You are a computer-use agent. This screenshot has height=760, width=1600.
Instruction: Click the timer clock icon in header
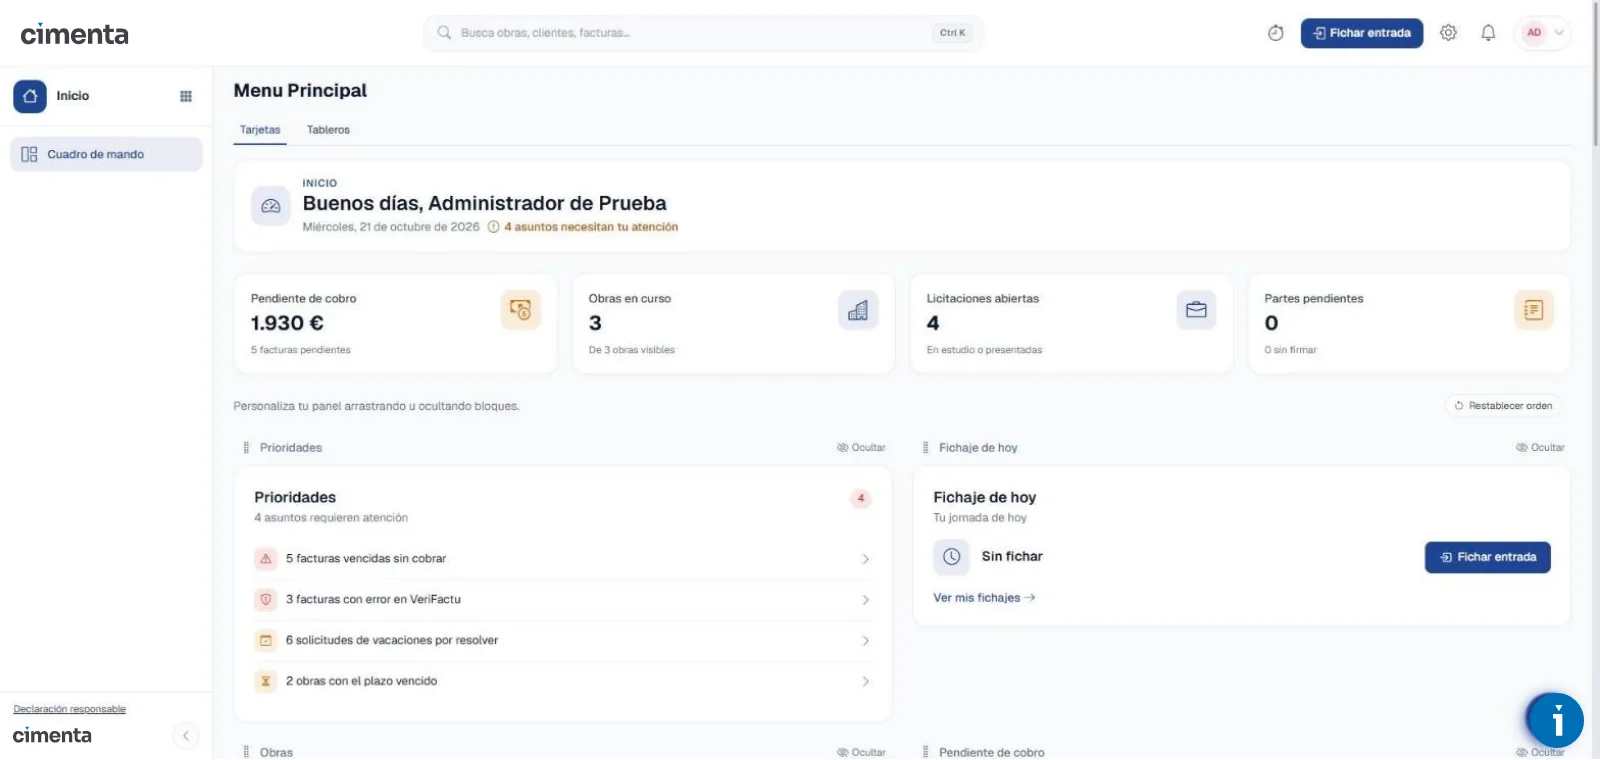[x=1275, y=33]
